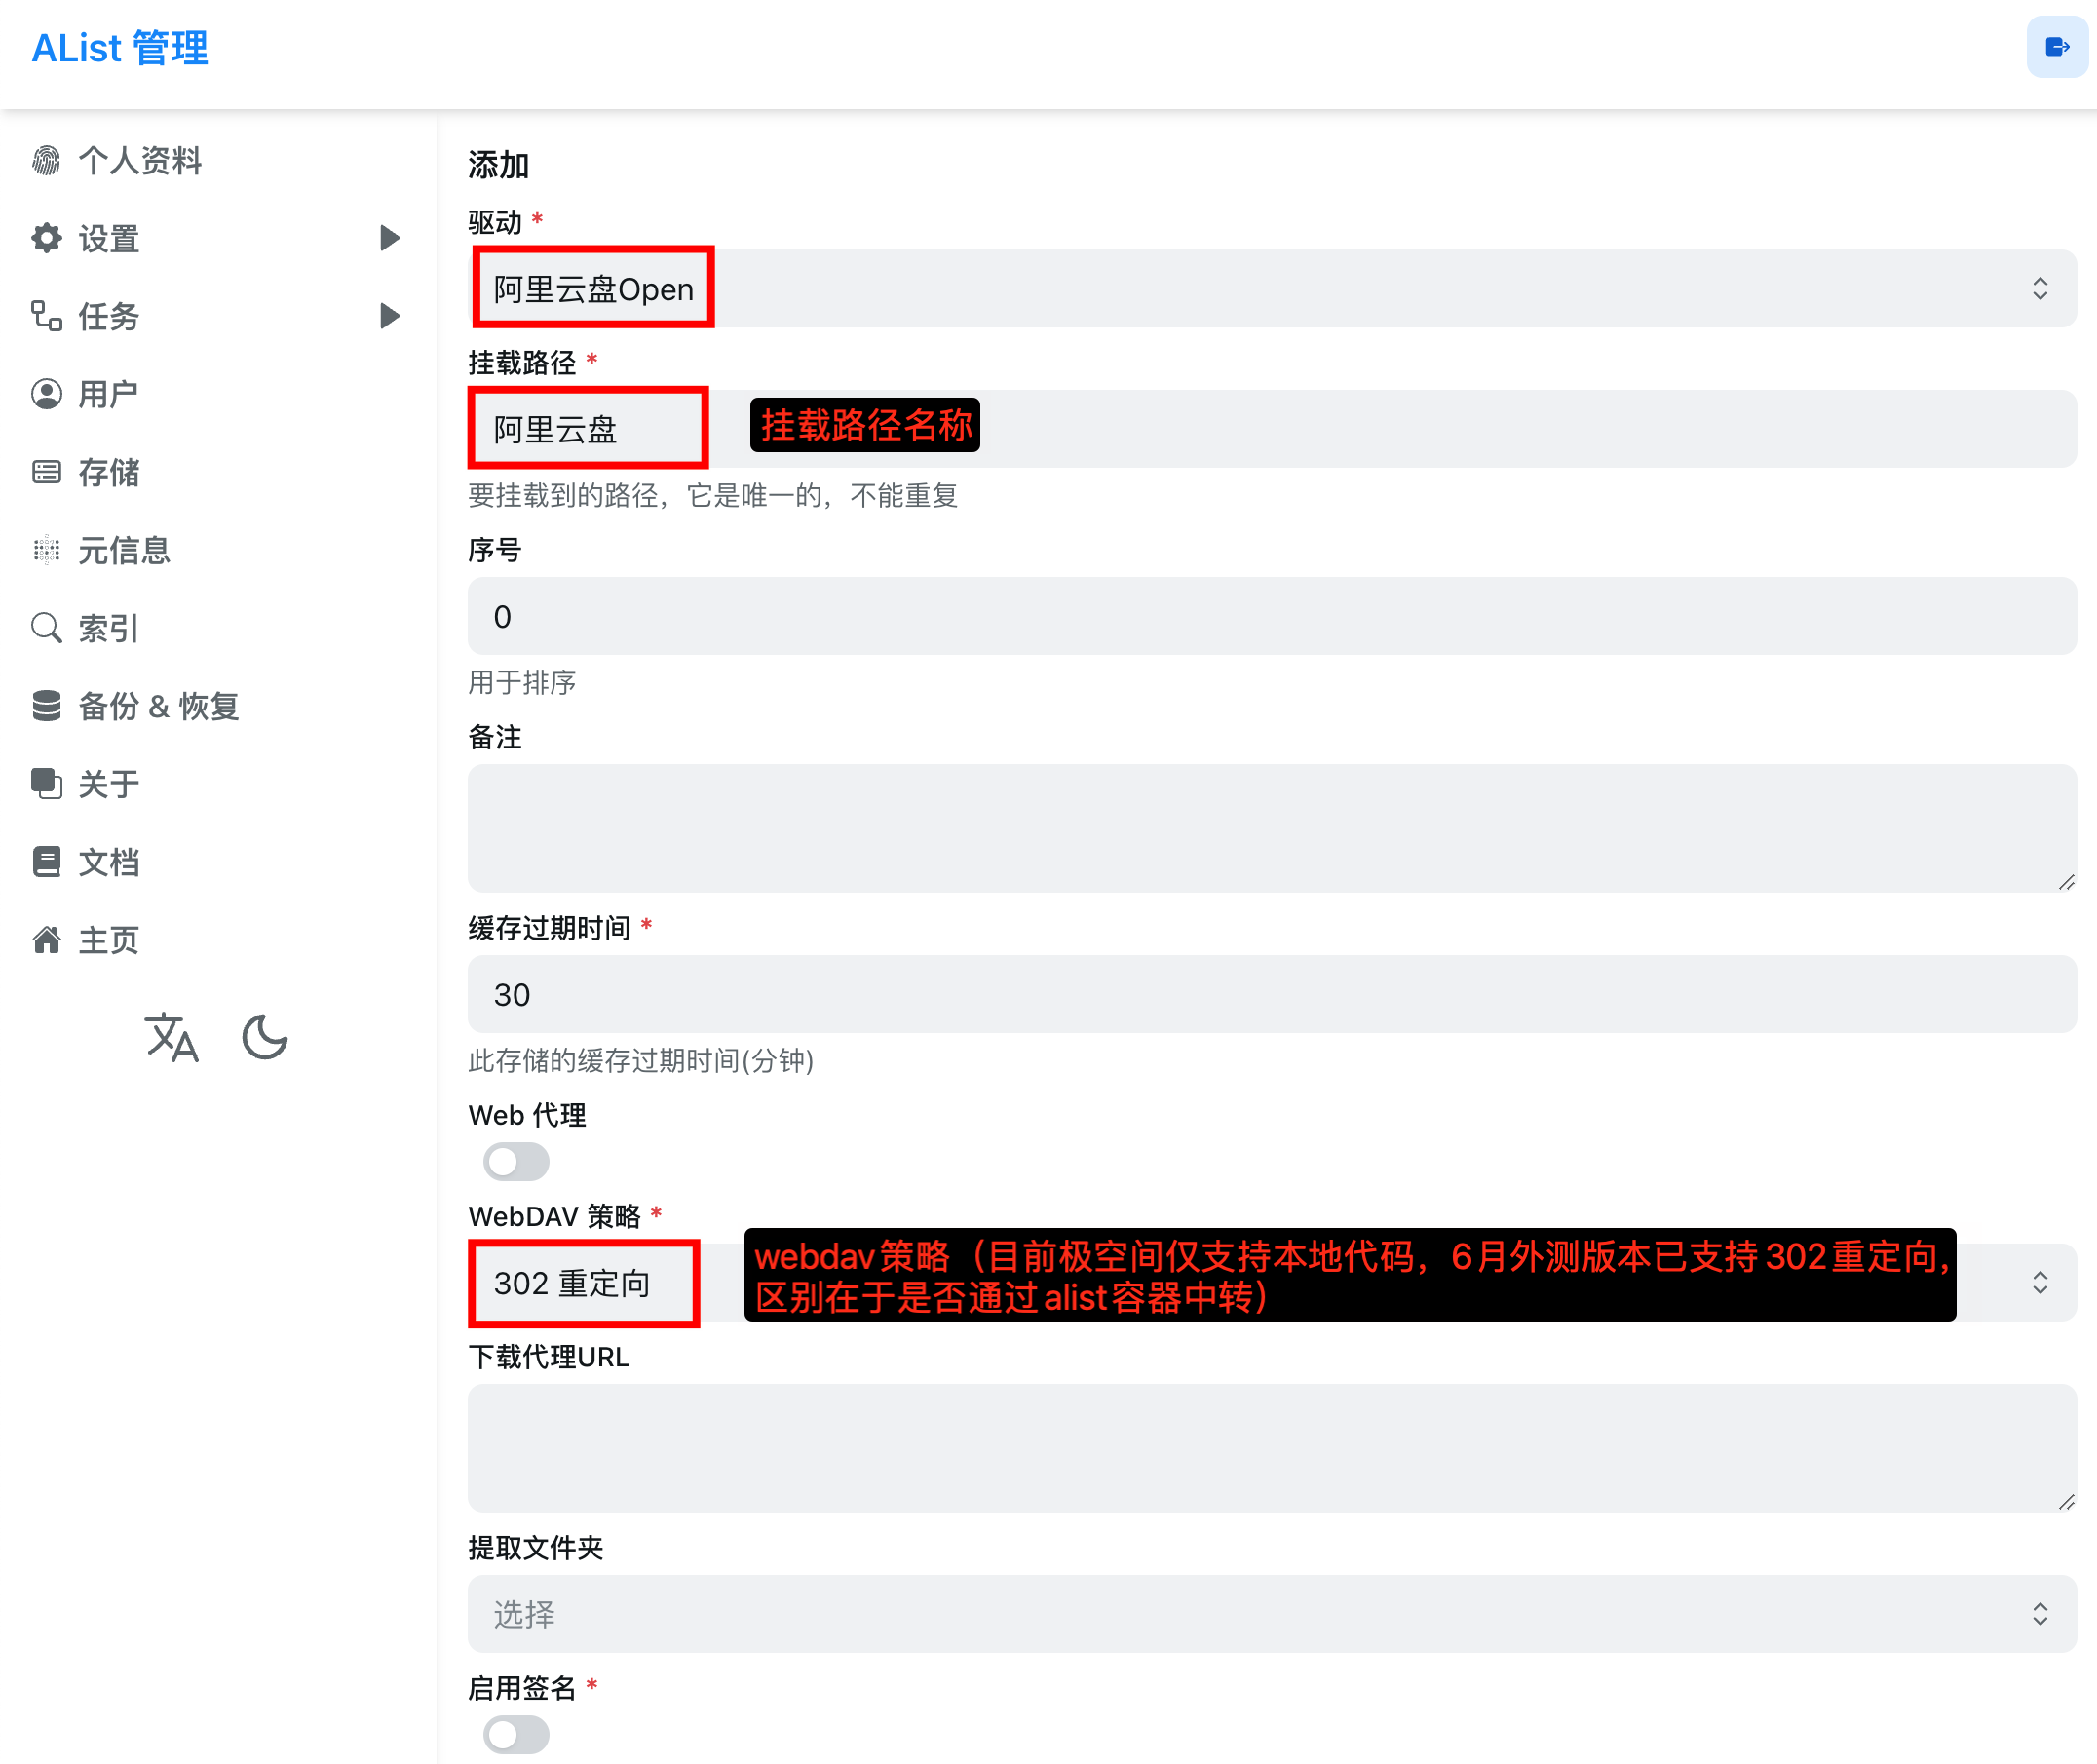Click the task flow icon beside 任务
Image resolution: width=2097 pixels, height=1764 pixels.
pos(46,316)
